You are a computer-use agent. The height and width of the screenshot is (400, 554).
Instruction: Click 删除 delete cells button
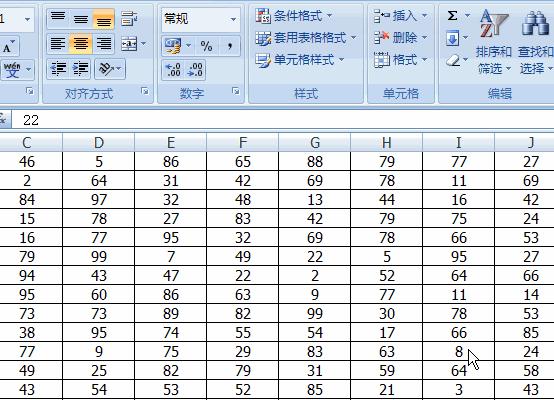[400, 37]
